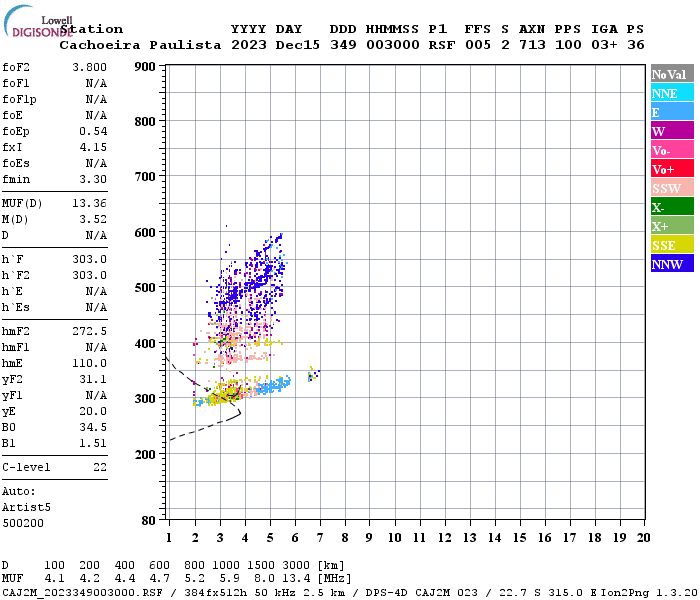
Task: Click the 600 km height axis label
Action: point(145,233)
